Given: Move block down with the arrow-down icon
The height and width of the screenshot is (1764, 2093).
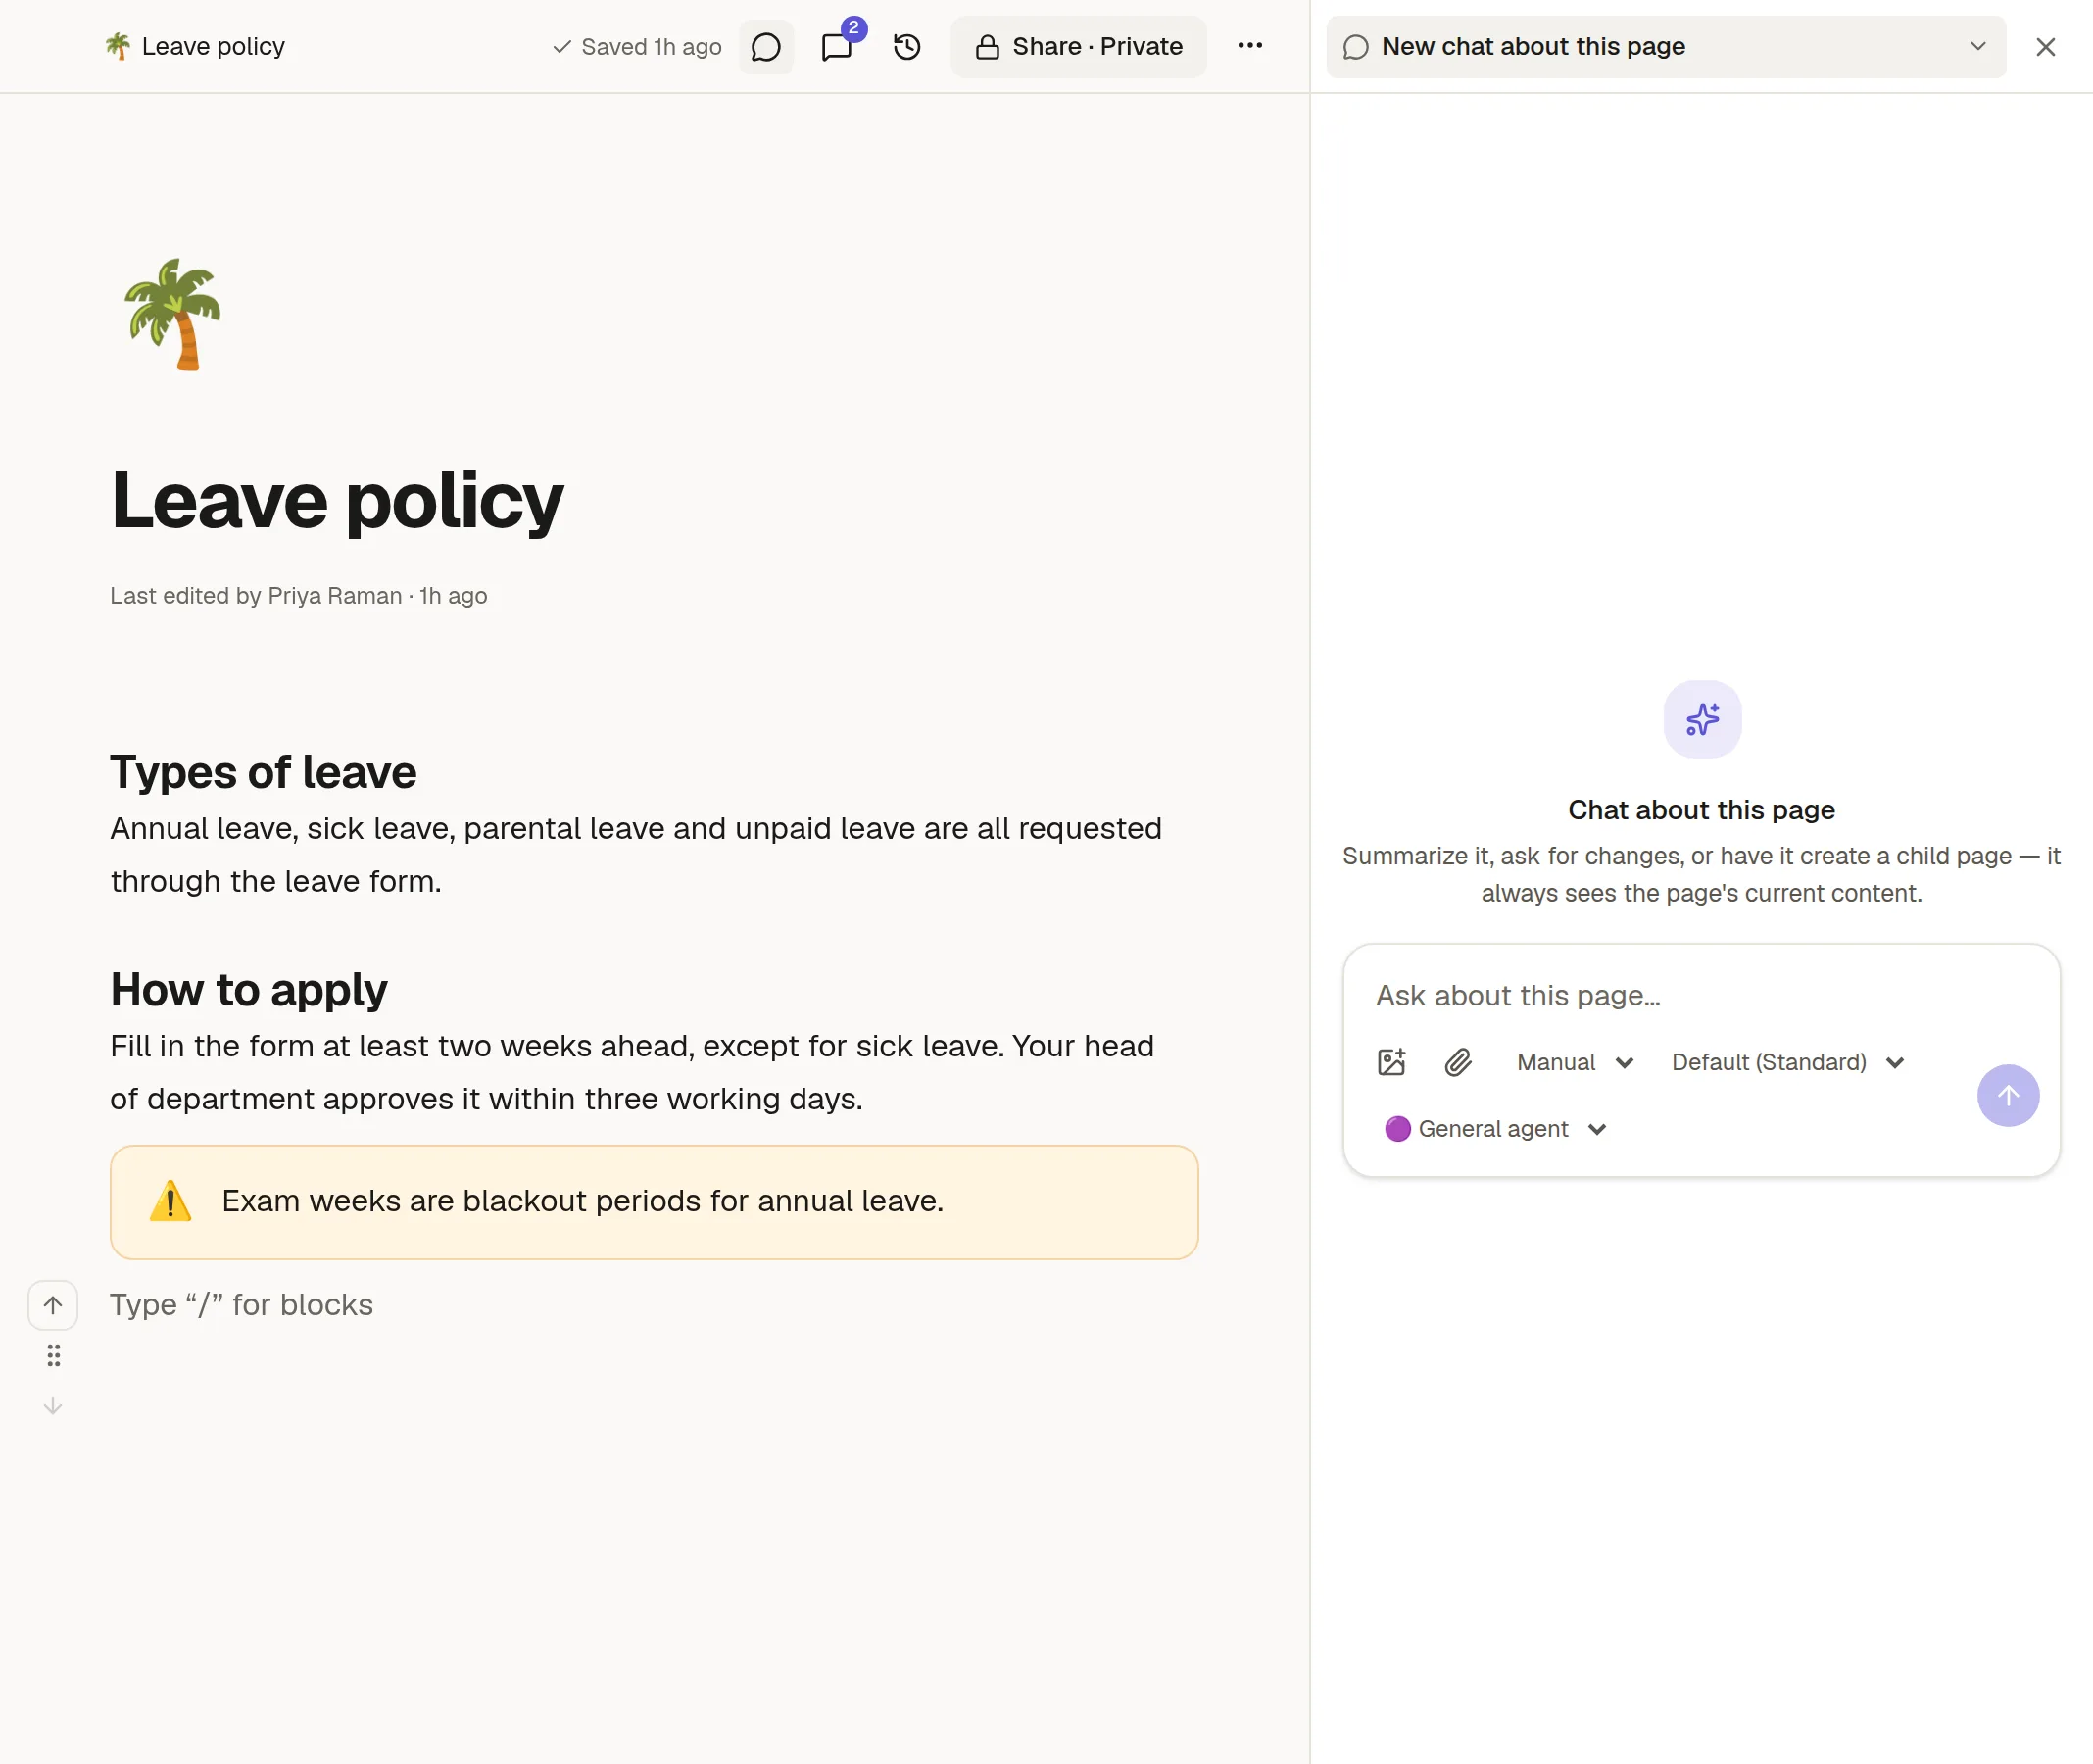Looking at the screenshot, I should 53,1406.
